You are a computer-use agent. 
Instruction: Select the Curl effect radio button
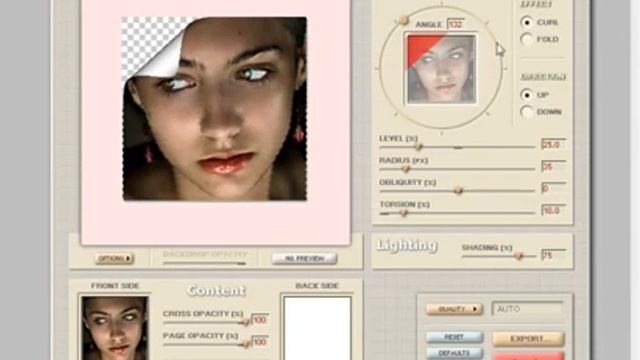527,22
